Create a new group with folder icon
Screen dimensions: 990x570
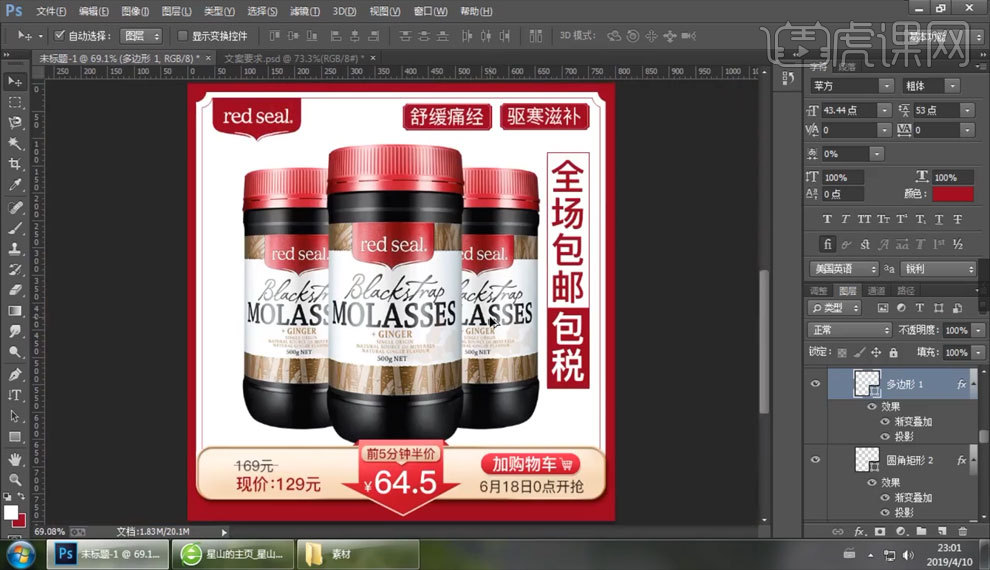click(x=921, y=531)
